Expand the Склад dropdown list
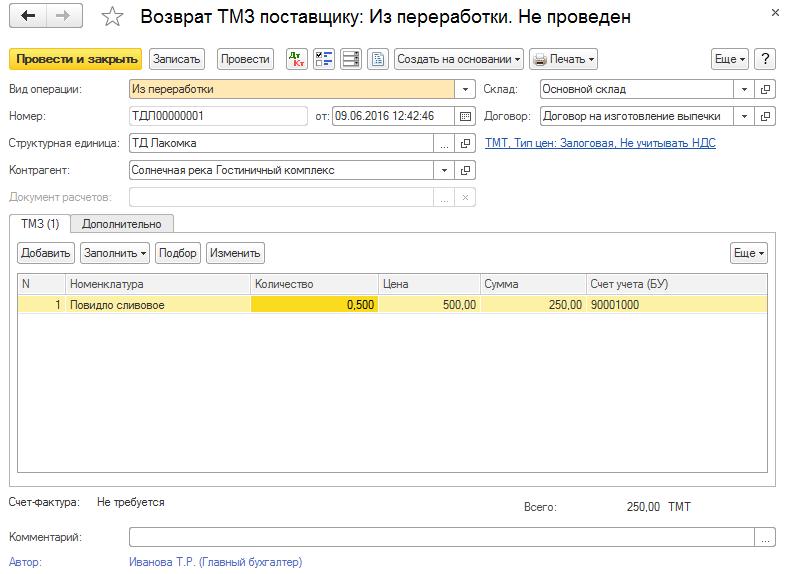 [744, 89]
